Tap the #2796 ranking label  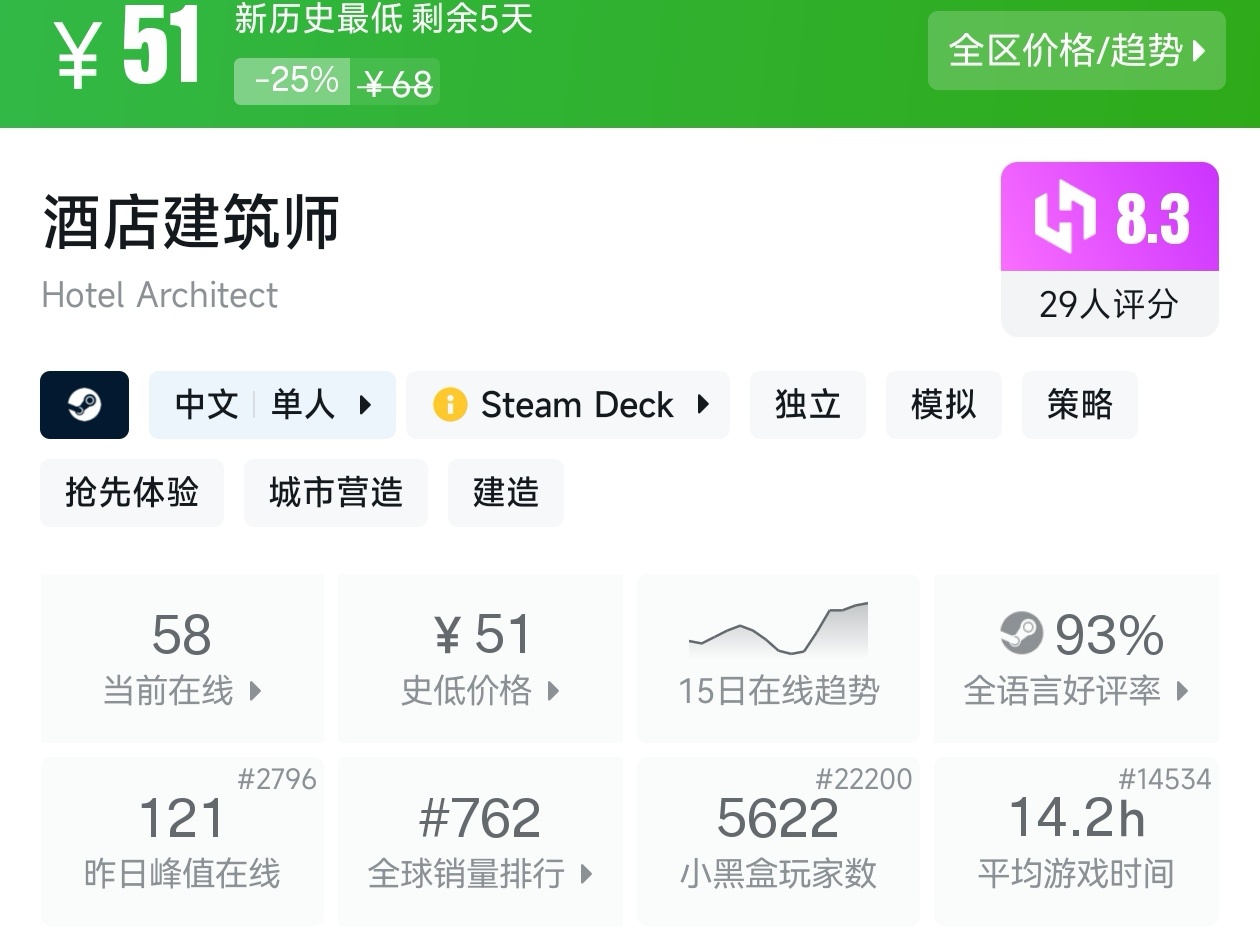(277, 779)
